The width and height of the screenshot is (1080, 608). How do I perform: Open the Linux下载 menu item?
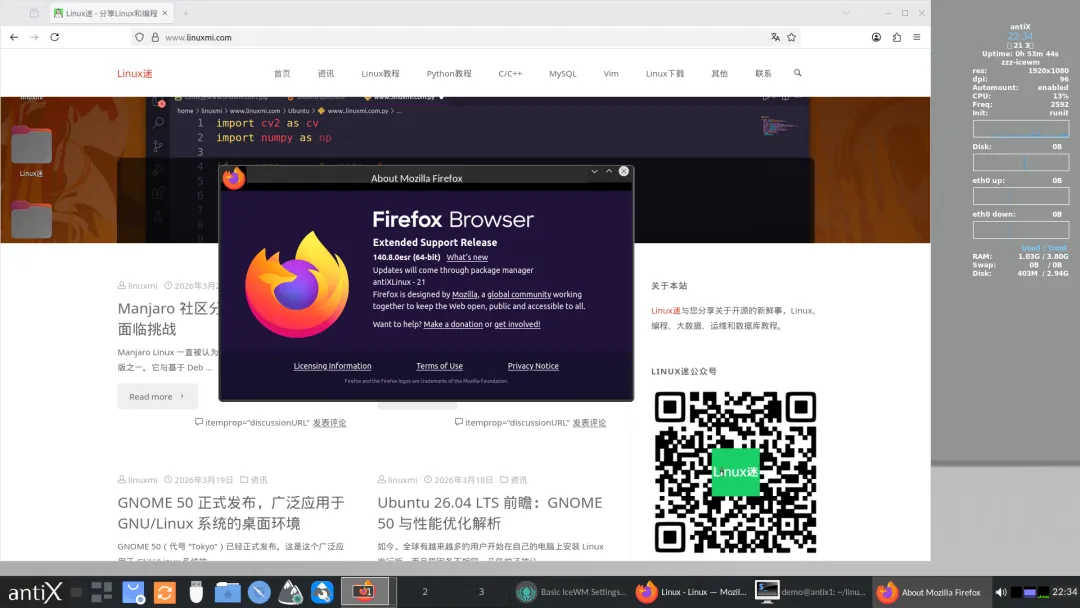(x=665, y=74)
